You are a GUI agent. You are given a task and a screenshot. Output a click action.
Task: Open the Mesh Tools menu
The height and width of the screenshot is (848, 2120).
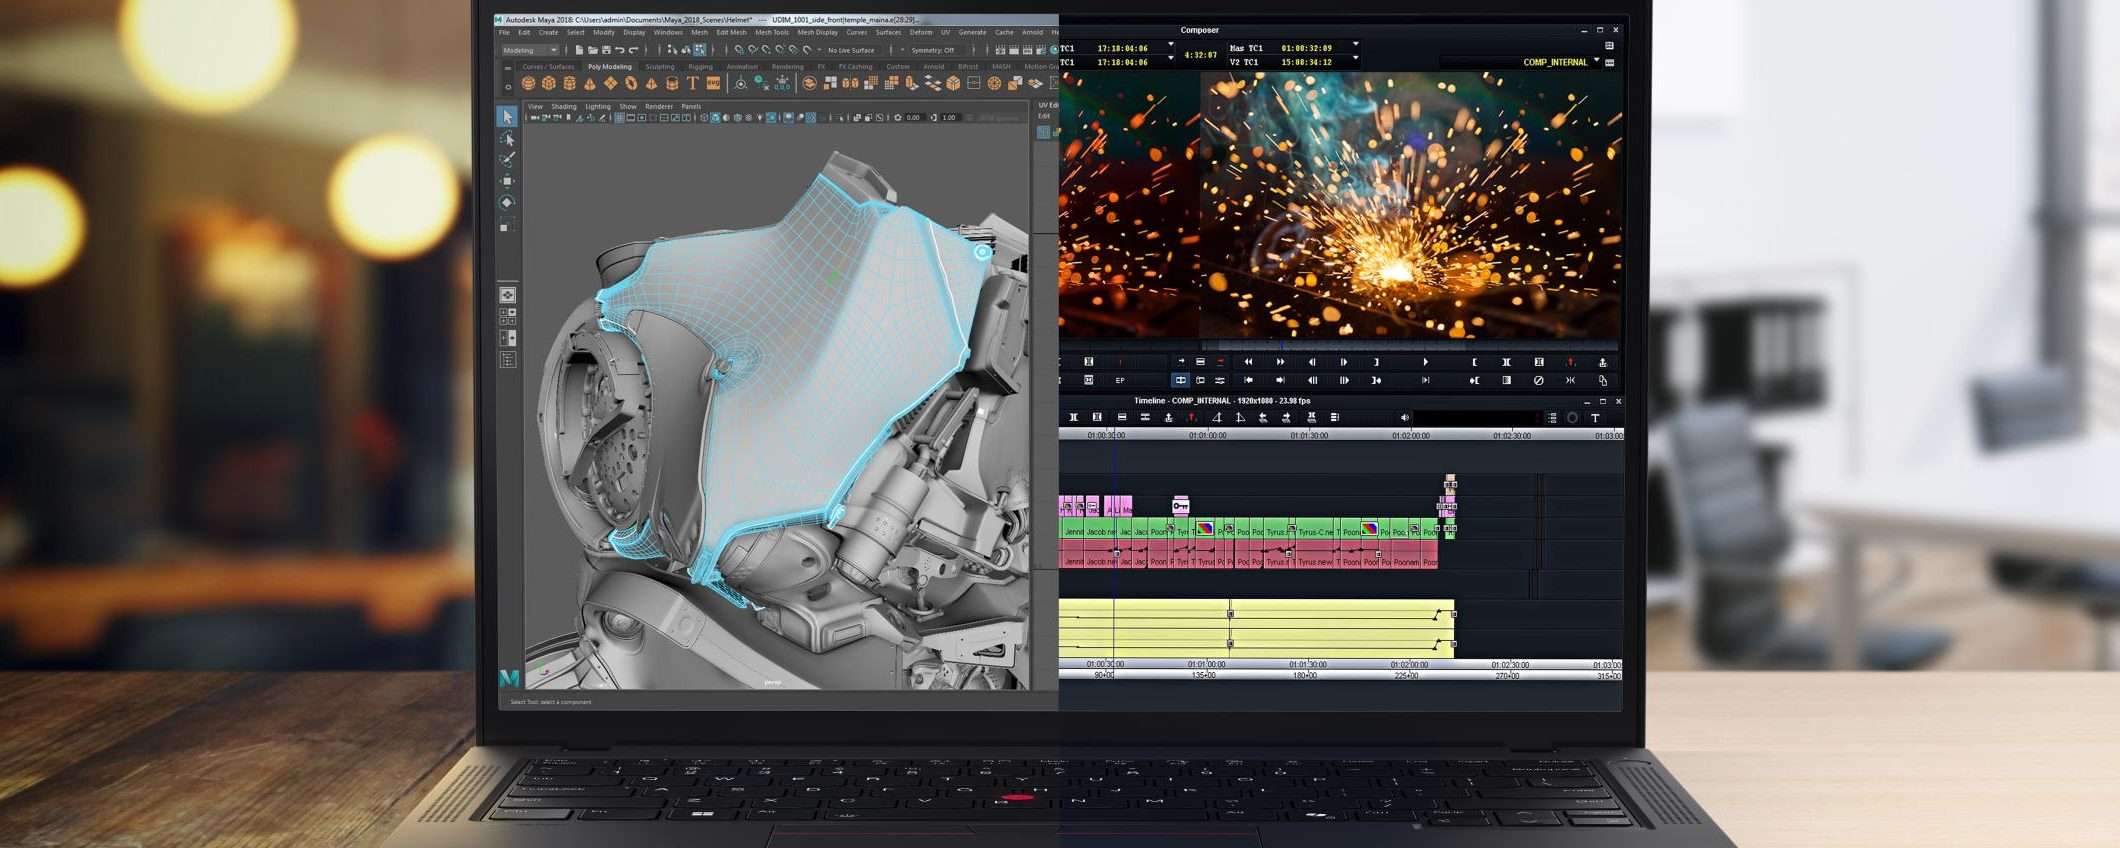pos(771,32)
